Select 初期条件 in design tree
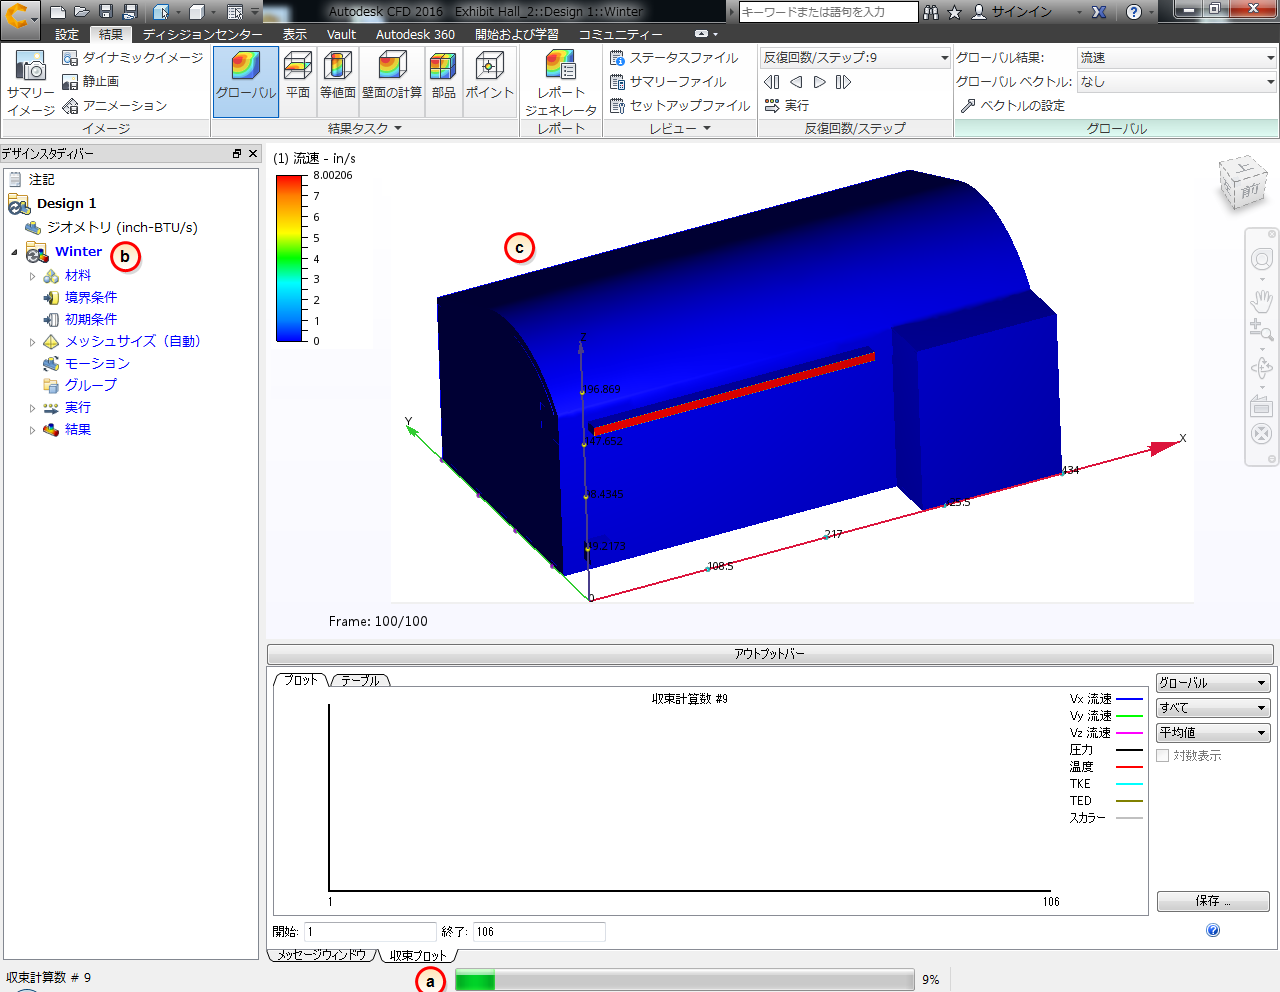This screenshot has width=1280, height=992. [91, 320]
